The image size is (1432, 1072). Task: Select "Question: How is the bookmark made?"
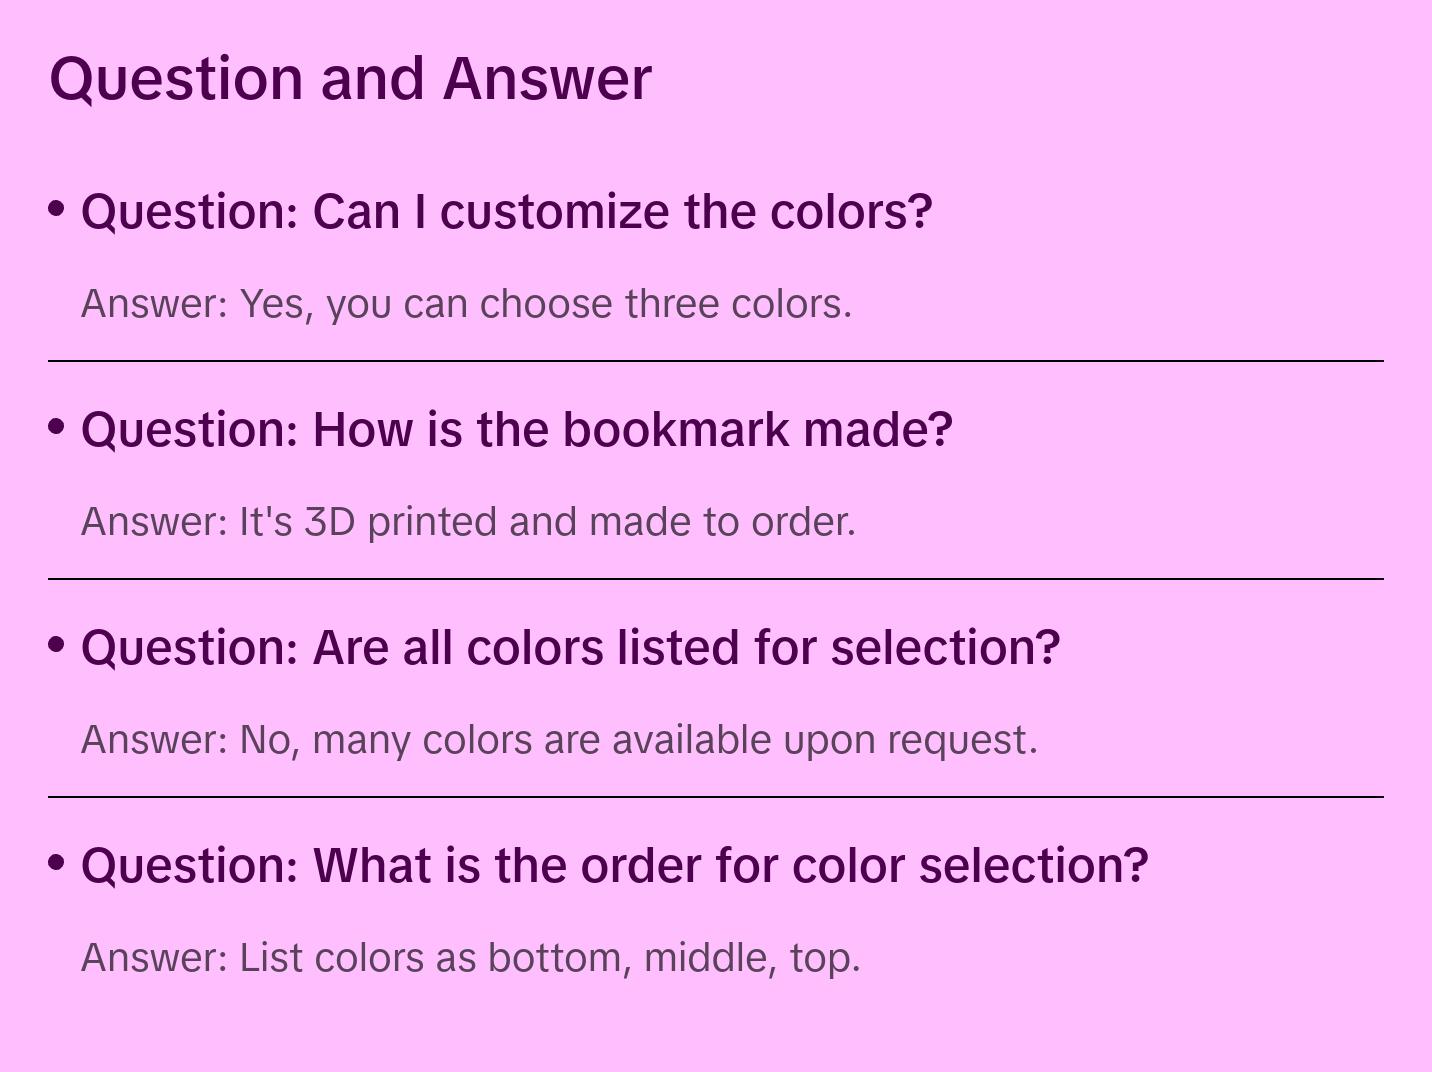(x=516, y=430)
